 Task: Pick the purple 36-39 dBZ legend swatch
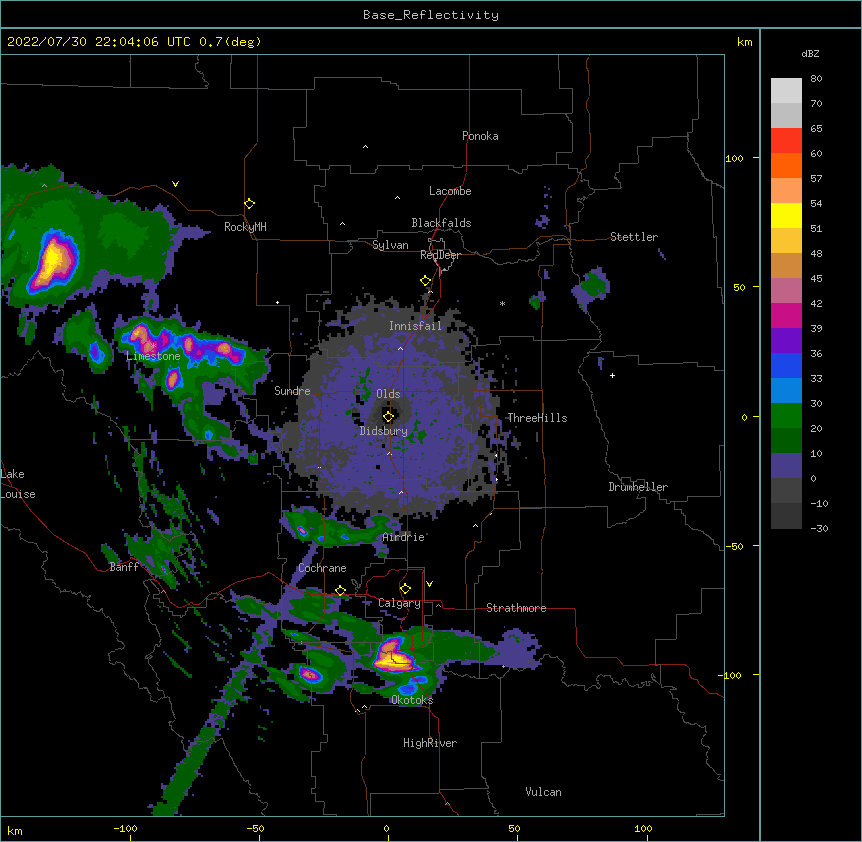pyautogui.click(x=786, y=341)
